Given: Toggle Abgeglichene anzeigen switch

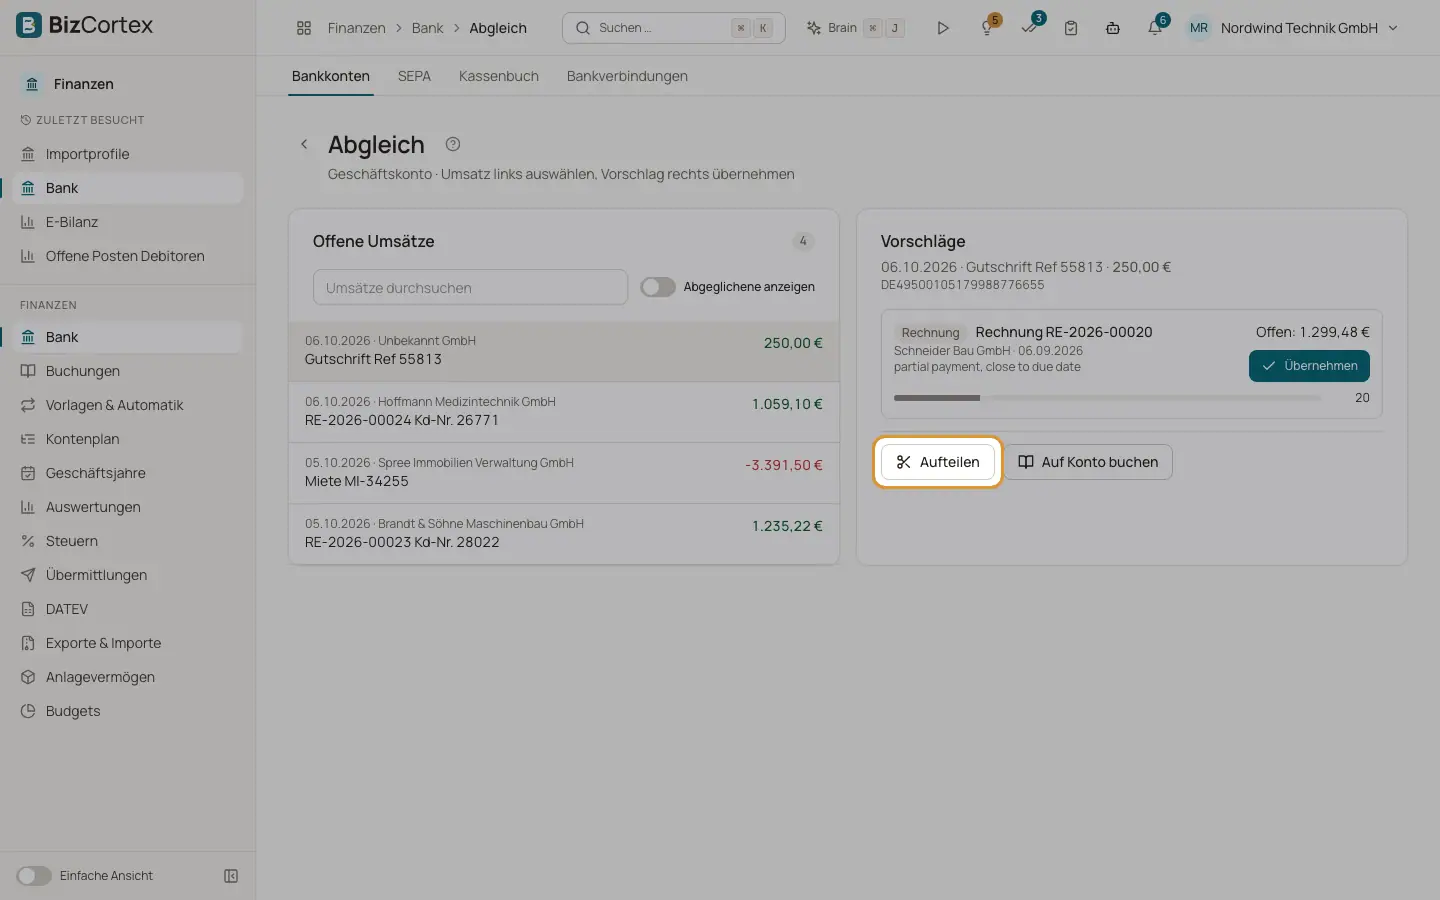Looking at the screenshot, I should click(658, 287).
